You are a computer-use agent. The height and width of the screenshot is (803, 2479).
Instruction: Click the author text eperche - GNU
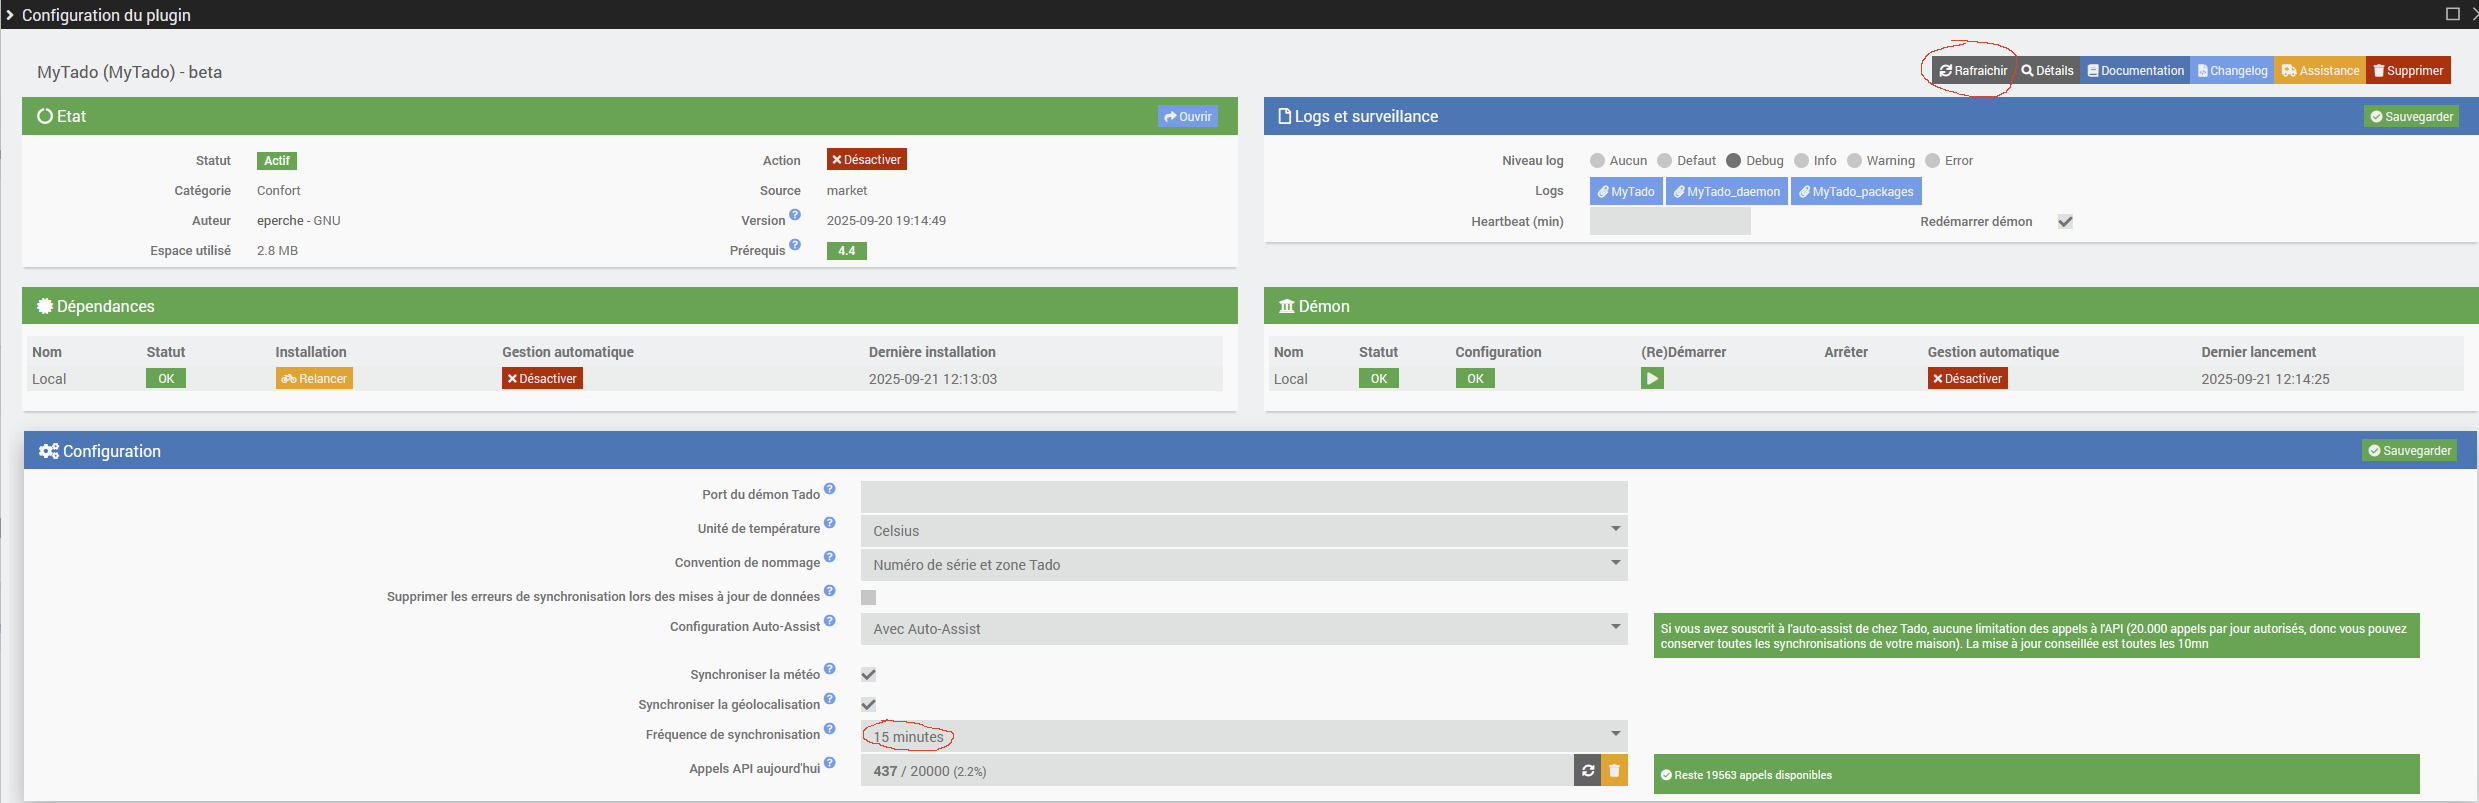pyautogui.click(x=299, y=221)
